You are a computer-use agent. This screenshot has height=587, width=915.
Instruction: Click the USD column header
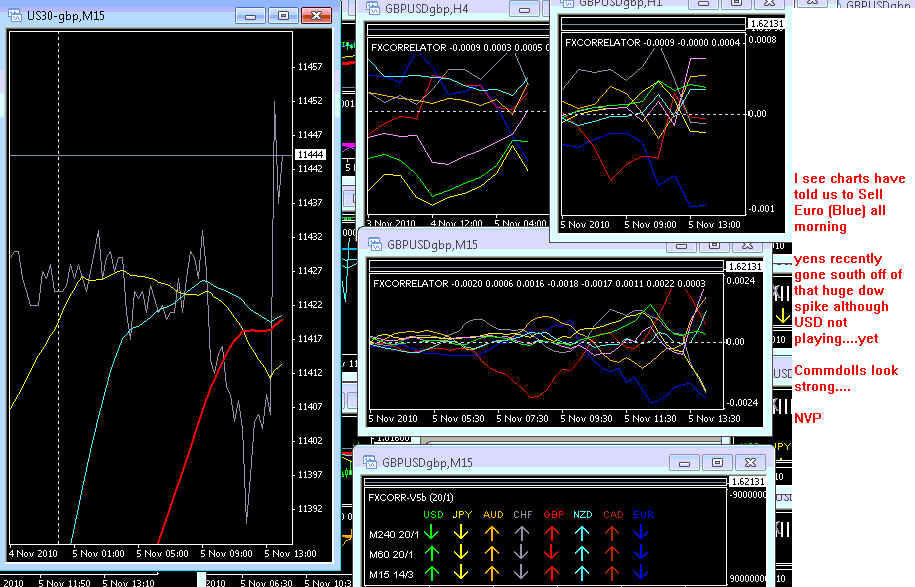433,515
